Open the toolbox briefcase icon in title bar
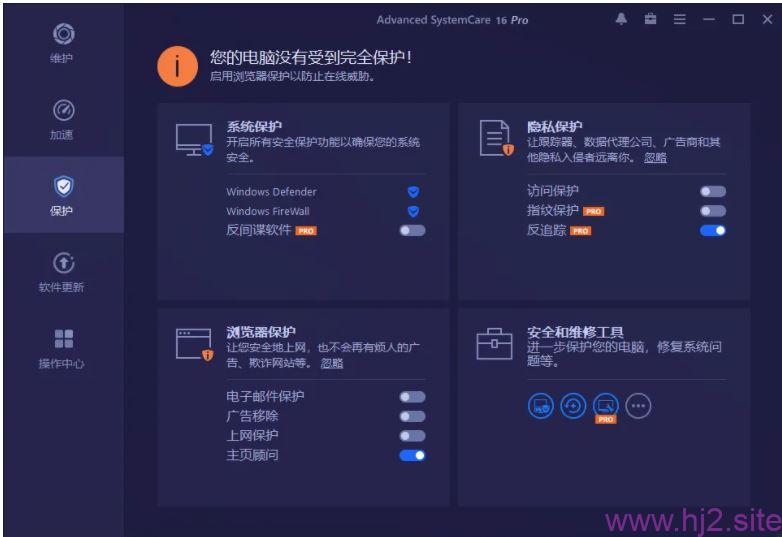The width and height of the screenshot is (782, 537). click(x=650, y=19)
